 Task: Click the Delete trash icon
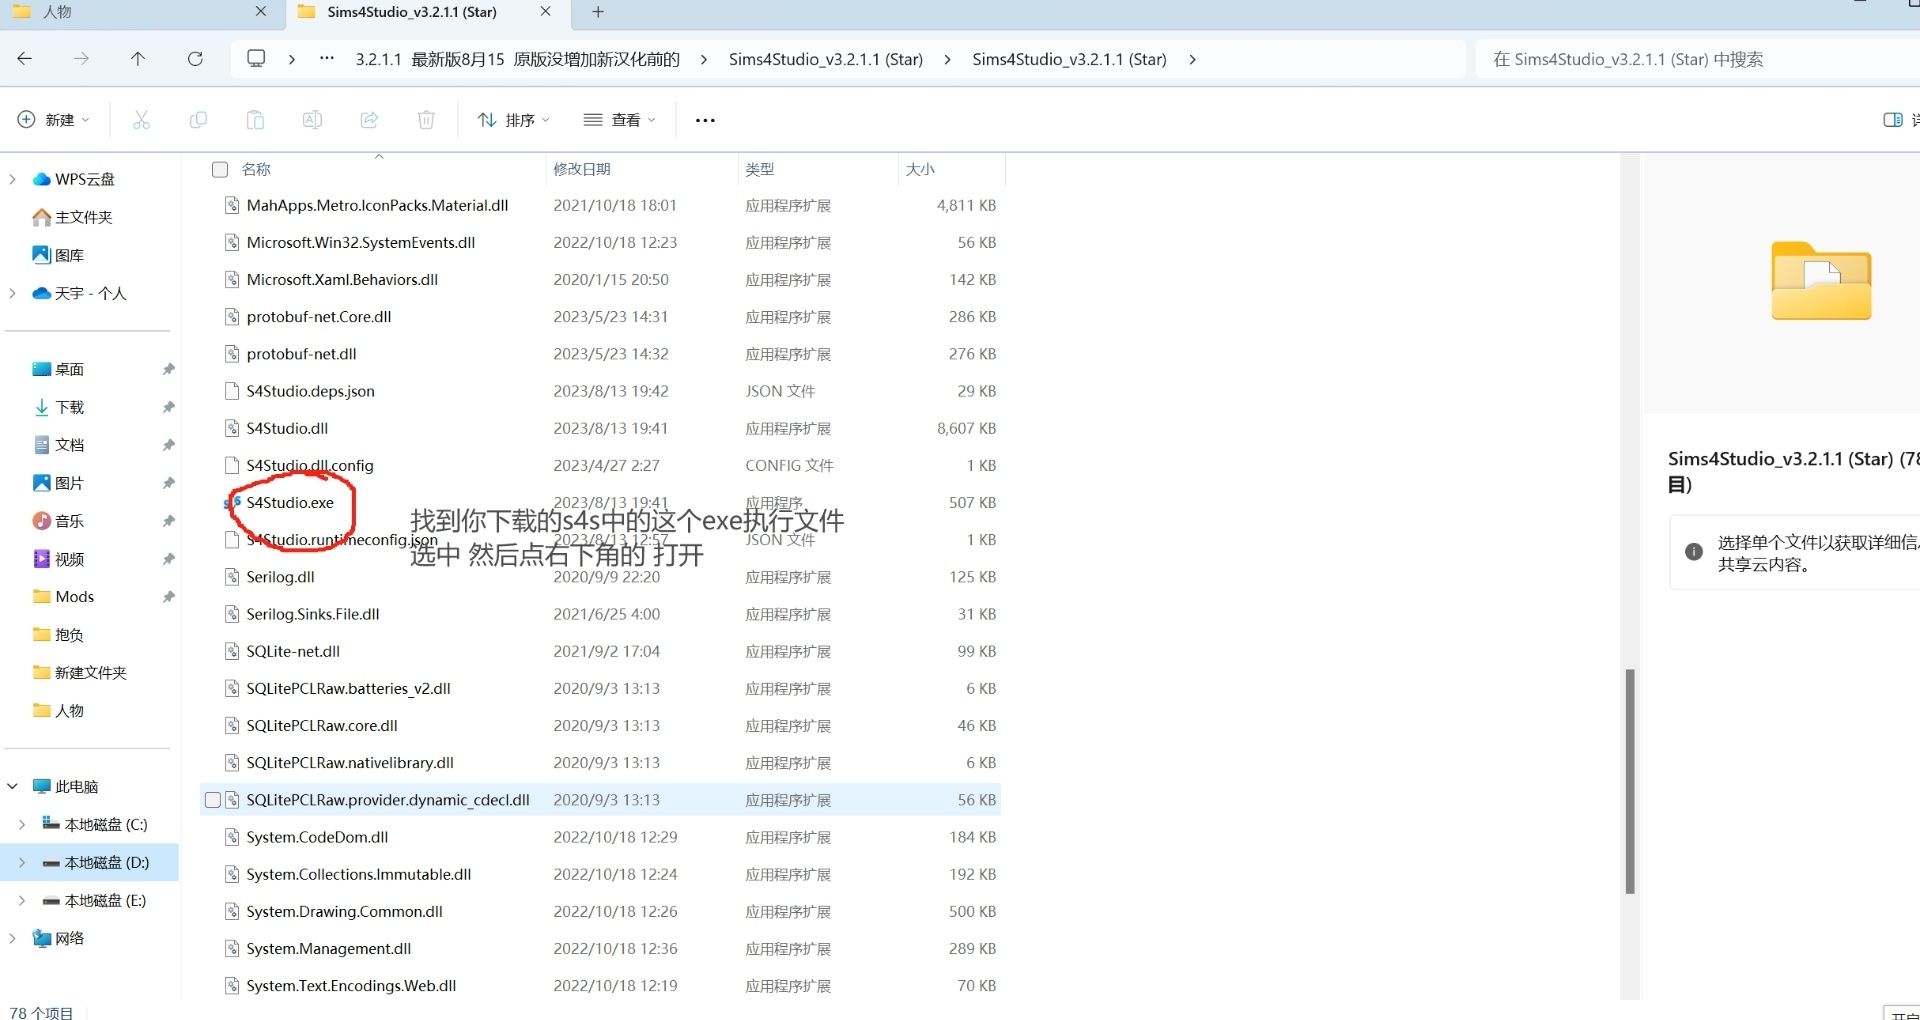click(x=426, y=120)
